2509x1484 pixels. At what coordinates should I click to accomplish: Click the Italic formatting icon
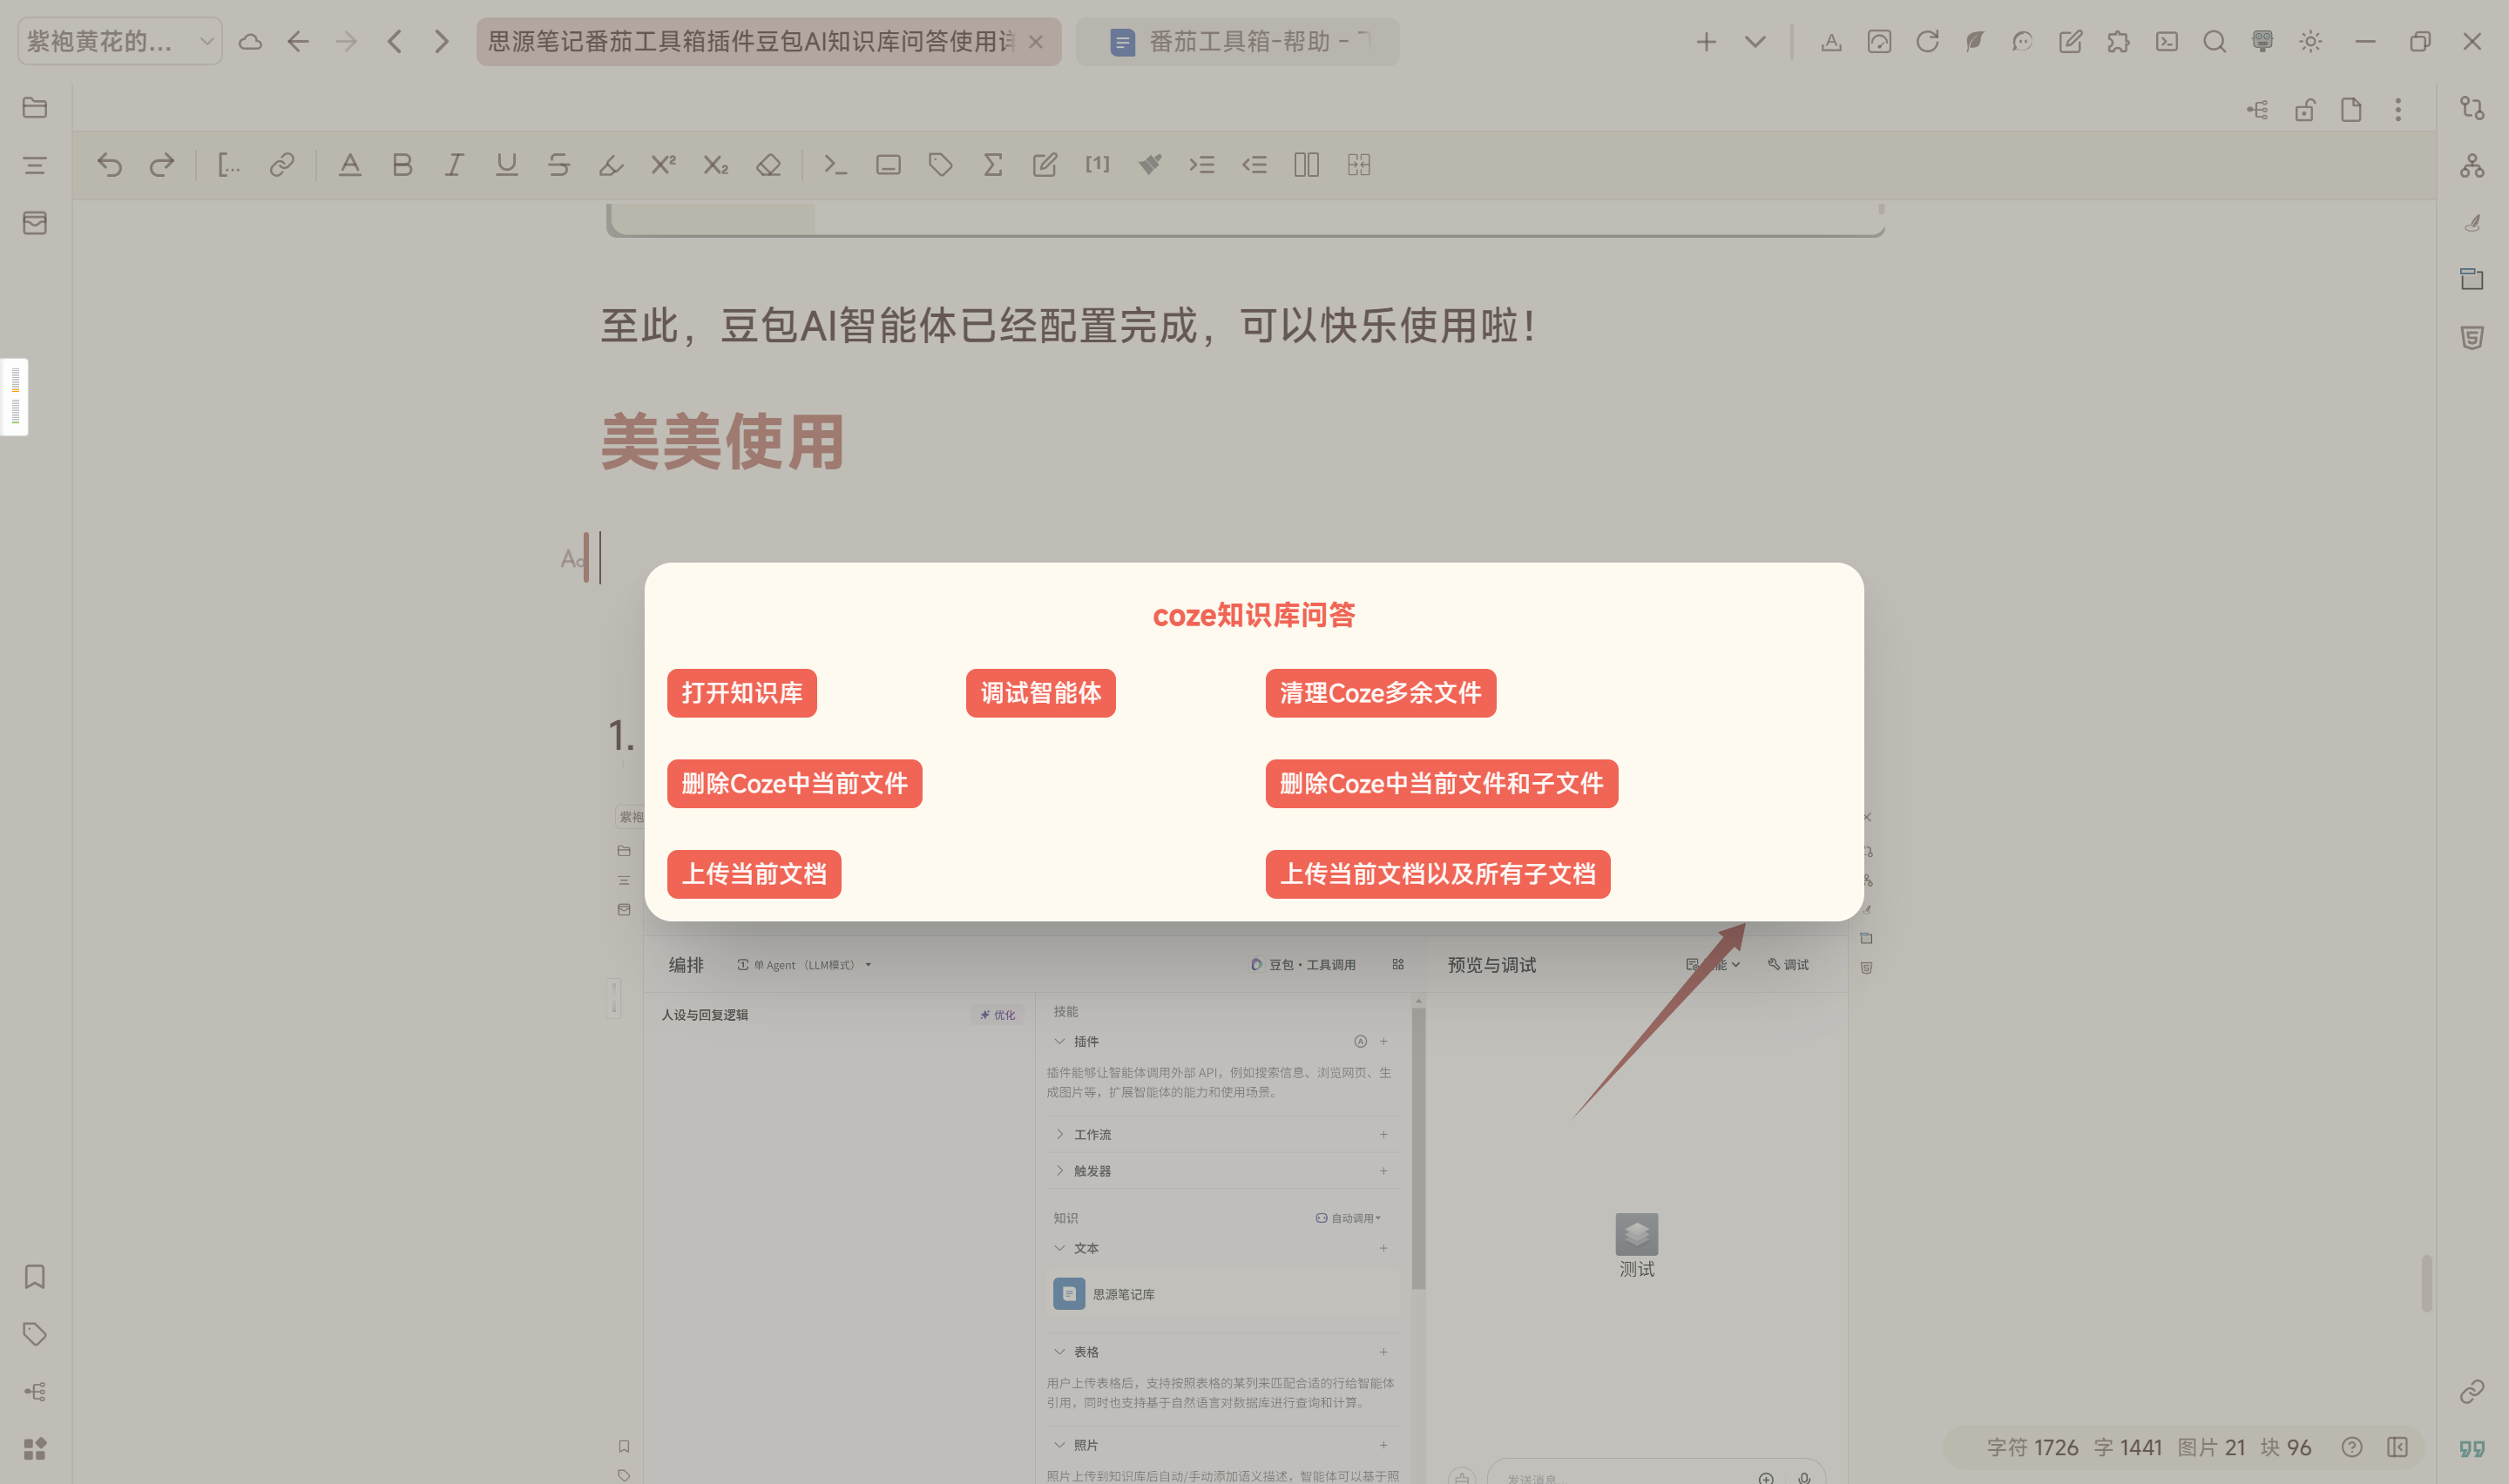(x=454, y=165)
